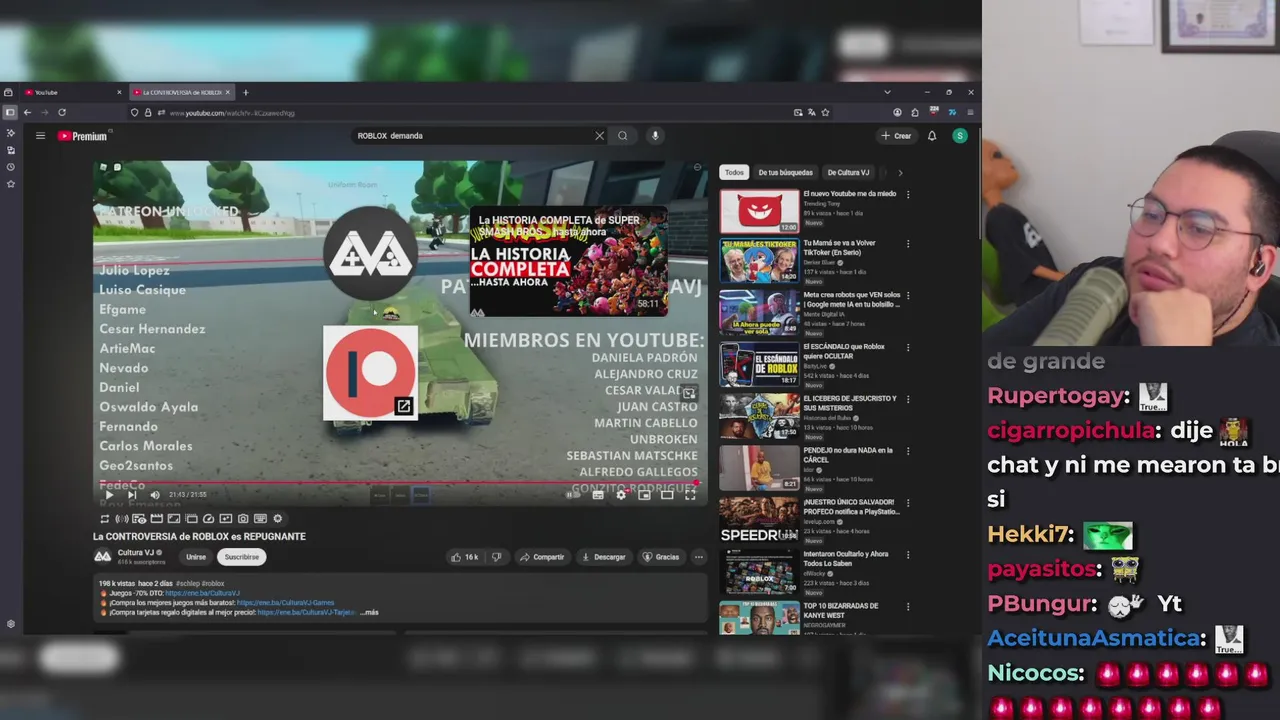This screenshot has width=1280, height=720.
Task: Open El ESCÁNDALO que Roblox quiere OCULTAR video
Action: coord(760,366)
